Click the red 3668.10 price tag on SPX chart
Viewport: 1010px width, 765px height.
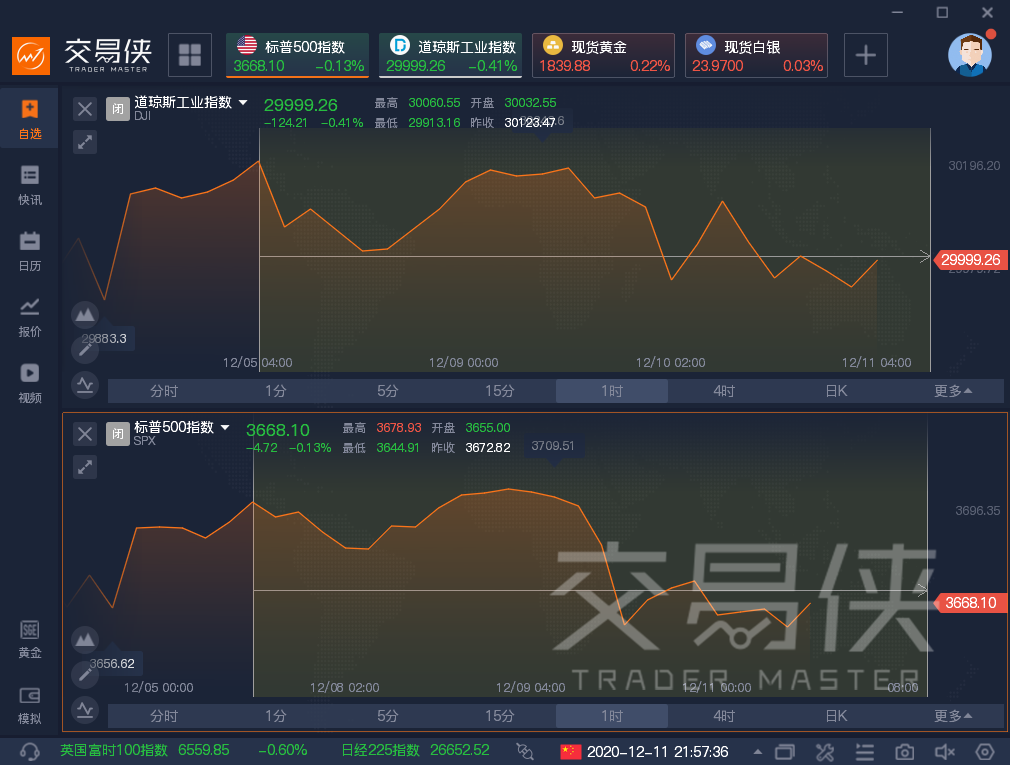(x=970, y=603)
